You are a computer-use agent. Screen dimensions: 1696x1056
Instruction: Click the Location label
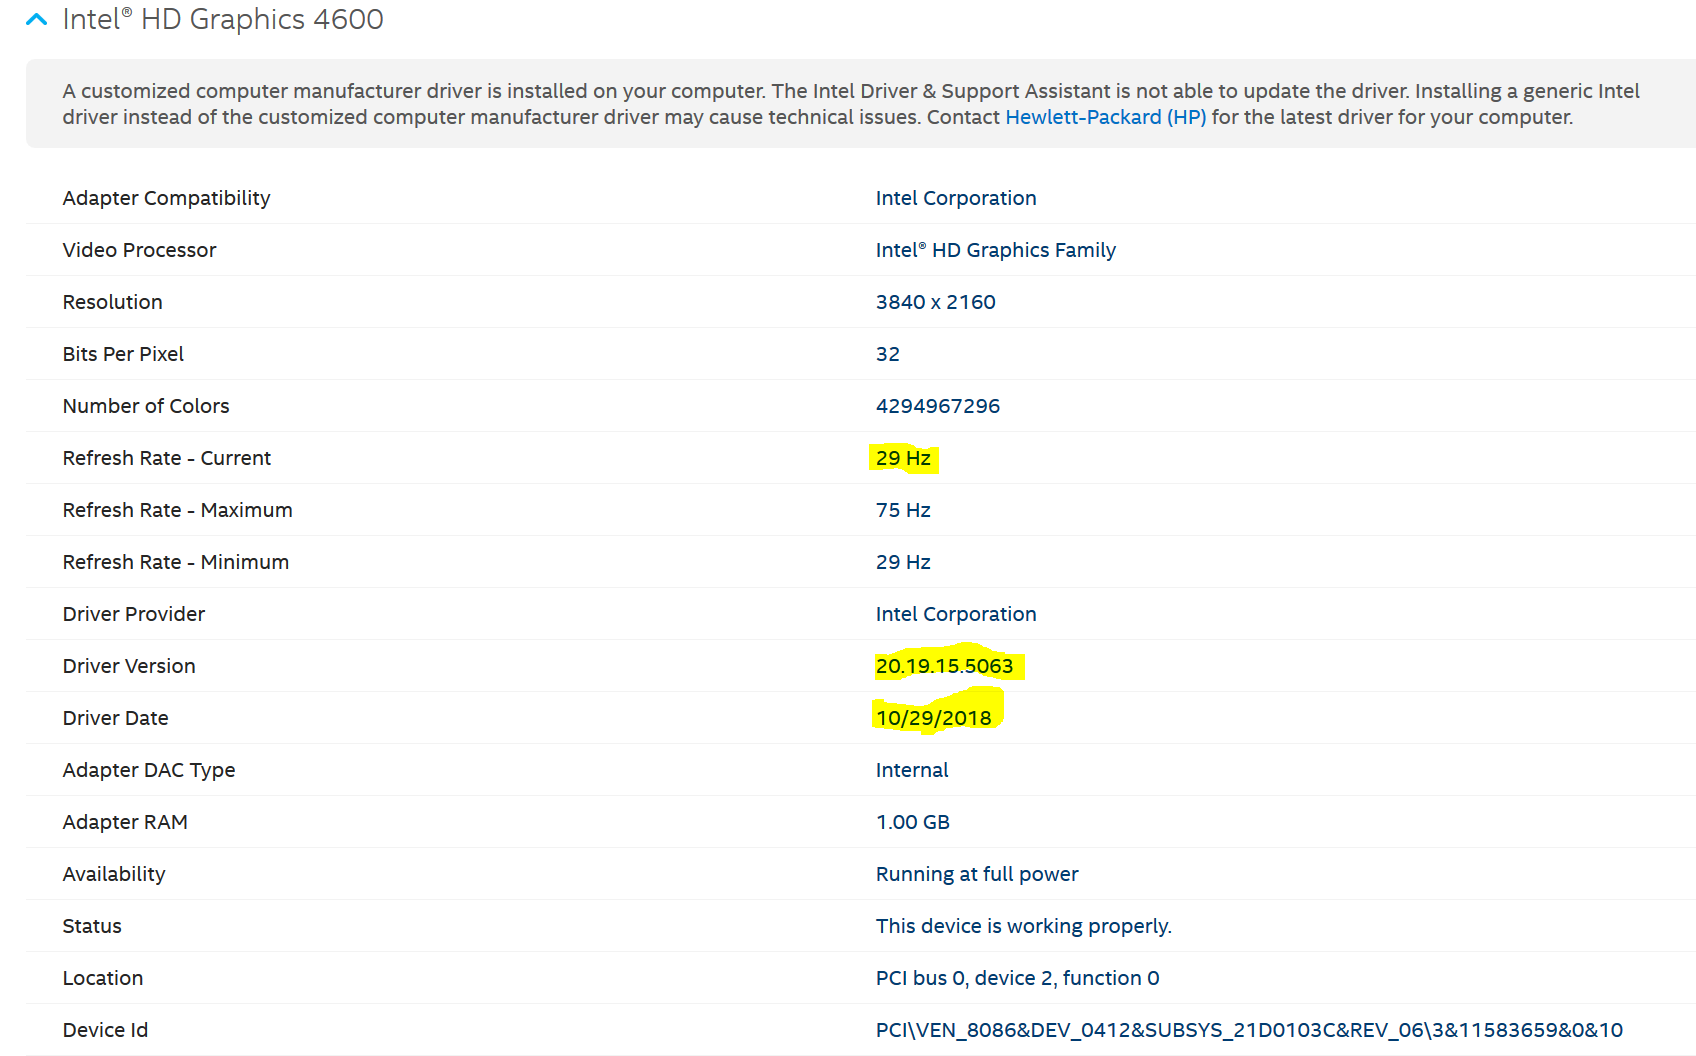[103, 978]
